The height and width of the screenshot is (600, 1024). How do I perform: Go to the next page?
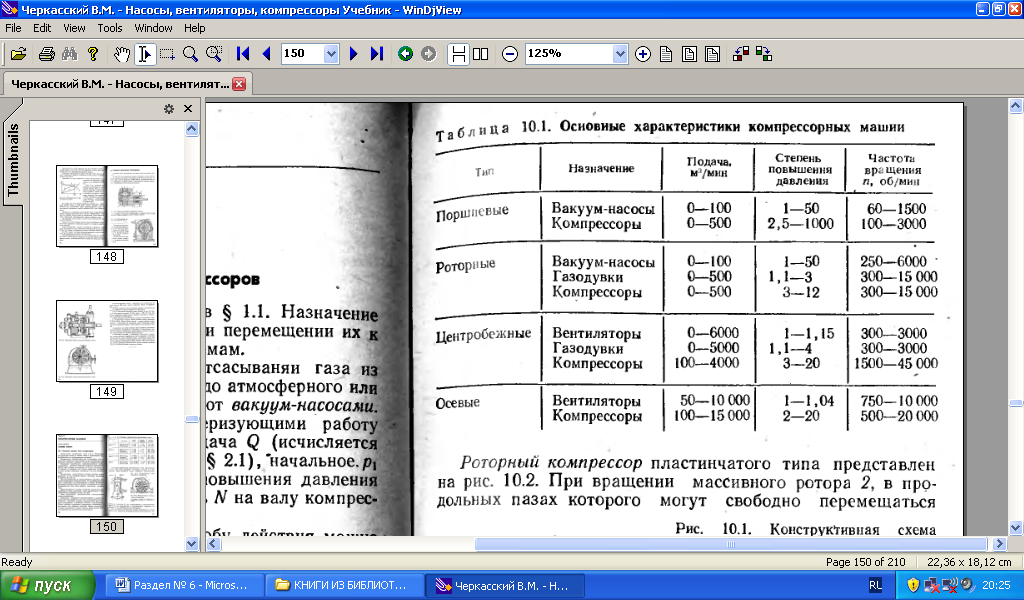(x=353, y=54)
